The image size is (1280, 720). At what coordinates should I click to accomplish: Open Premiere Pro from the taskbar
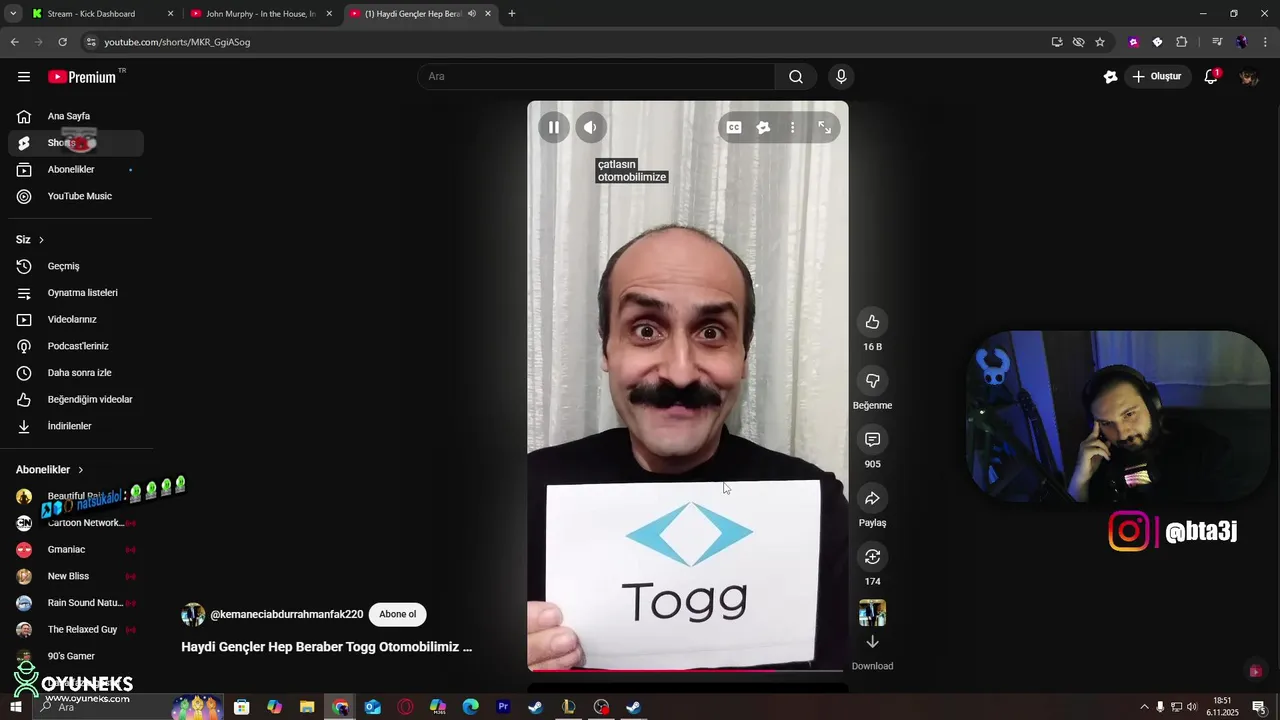tap(503, 707)
